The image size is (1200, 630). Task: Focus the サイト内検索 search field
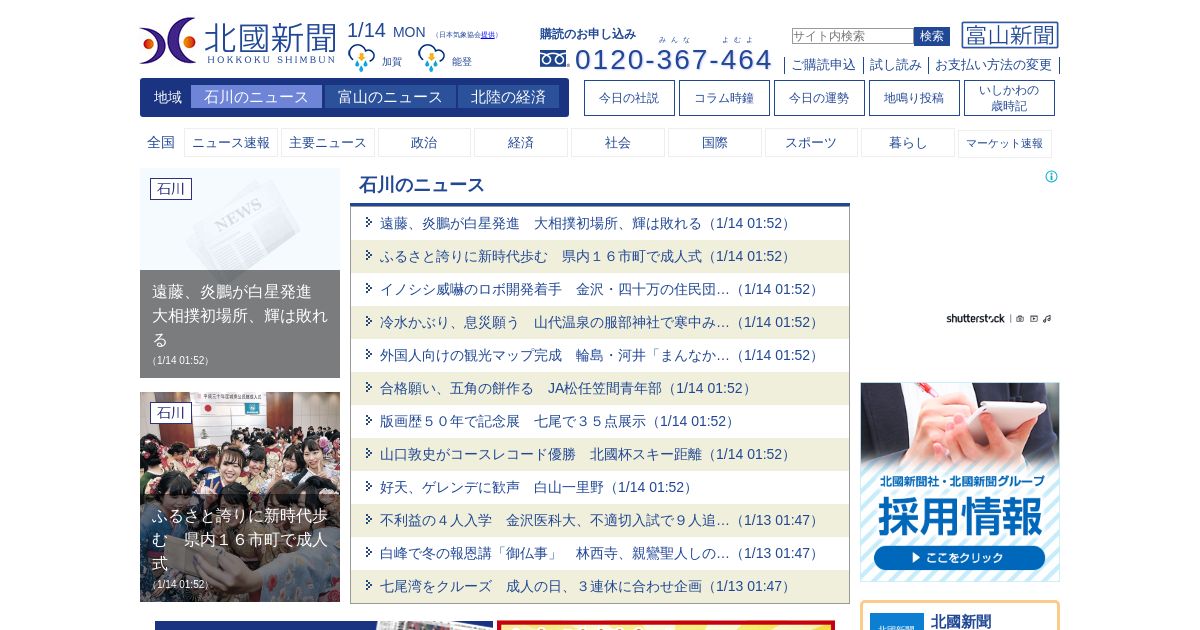[852, 36]
